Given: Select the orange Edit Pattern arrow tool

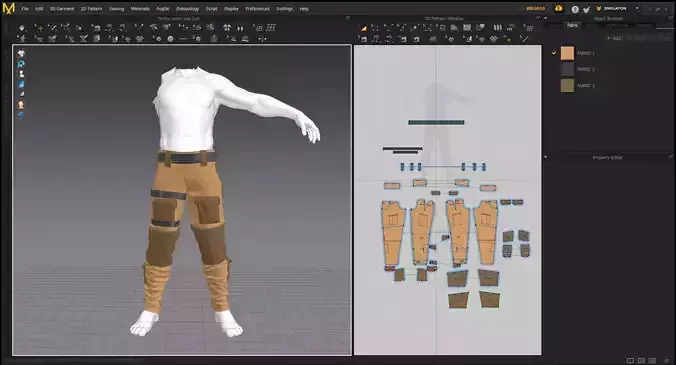Looking at the screenshot, I should coord(363,28).
